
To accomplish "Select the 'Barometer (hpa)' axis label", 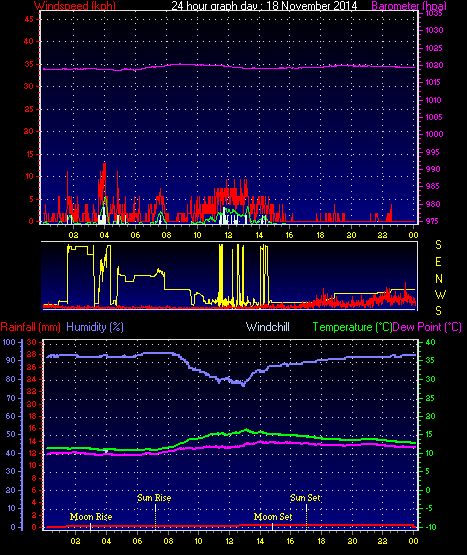I will 409,5.
